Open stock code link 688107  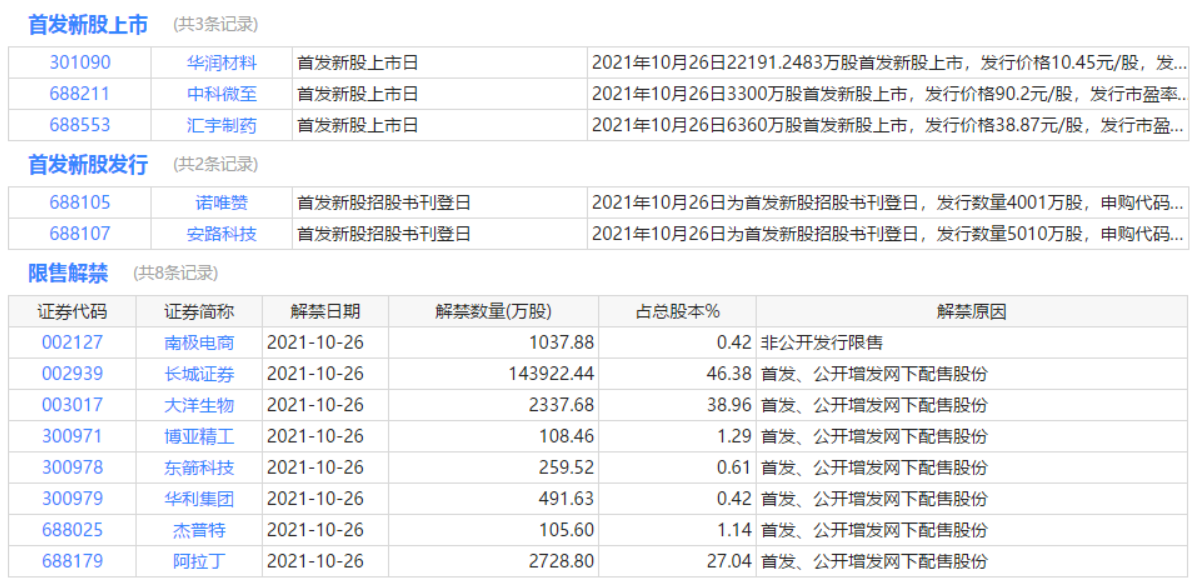80,234
